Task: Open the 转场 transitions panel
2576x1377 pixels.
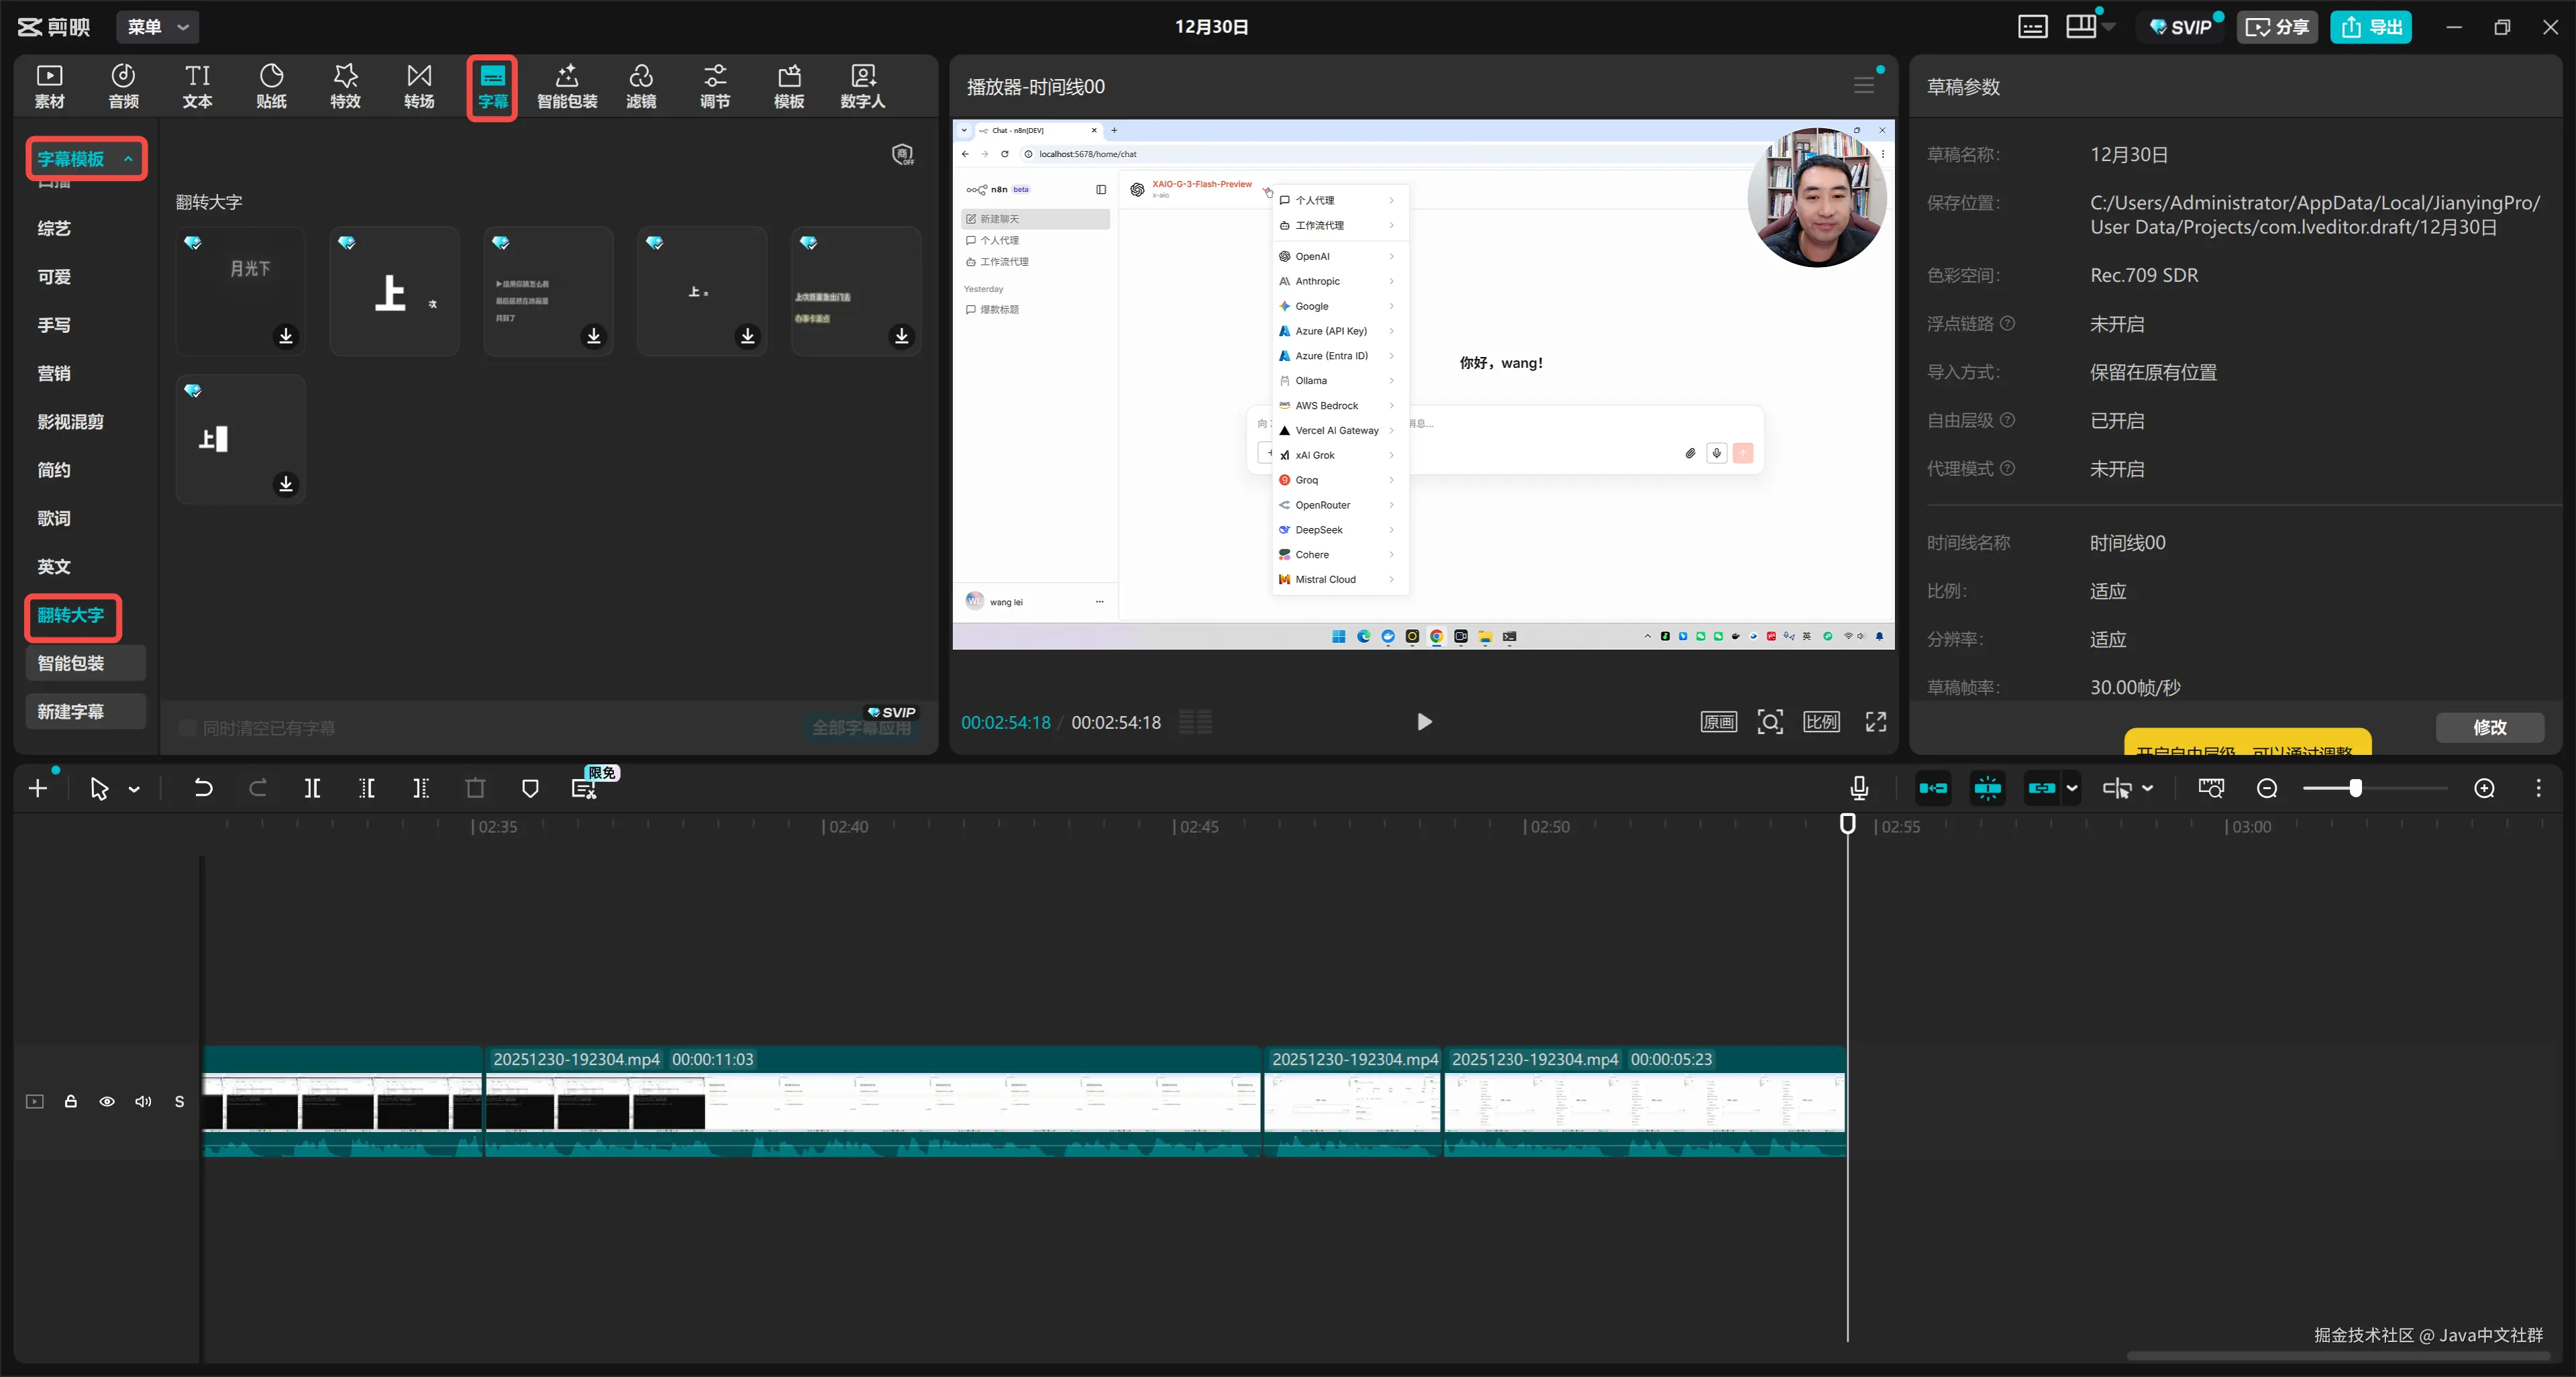Action: pyautogui.click(x=419, y=86)
